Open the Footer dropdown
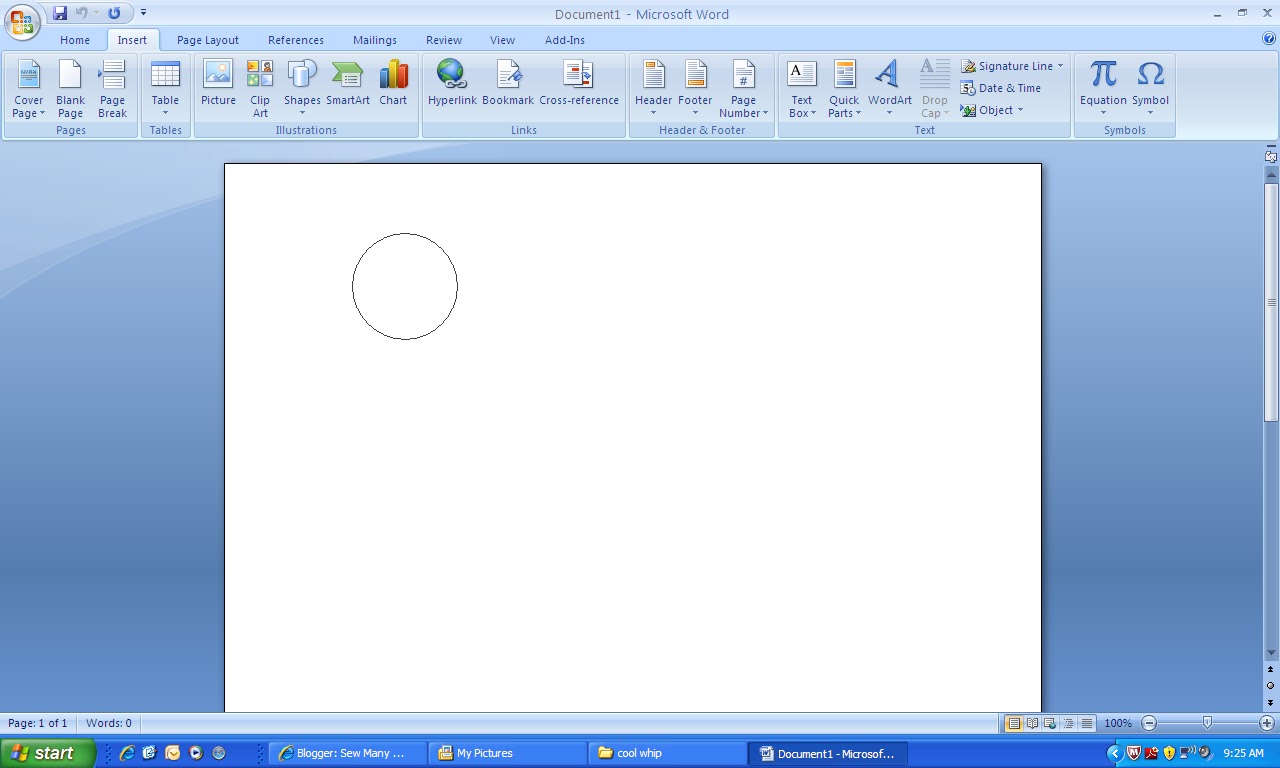 click(695, 89)
